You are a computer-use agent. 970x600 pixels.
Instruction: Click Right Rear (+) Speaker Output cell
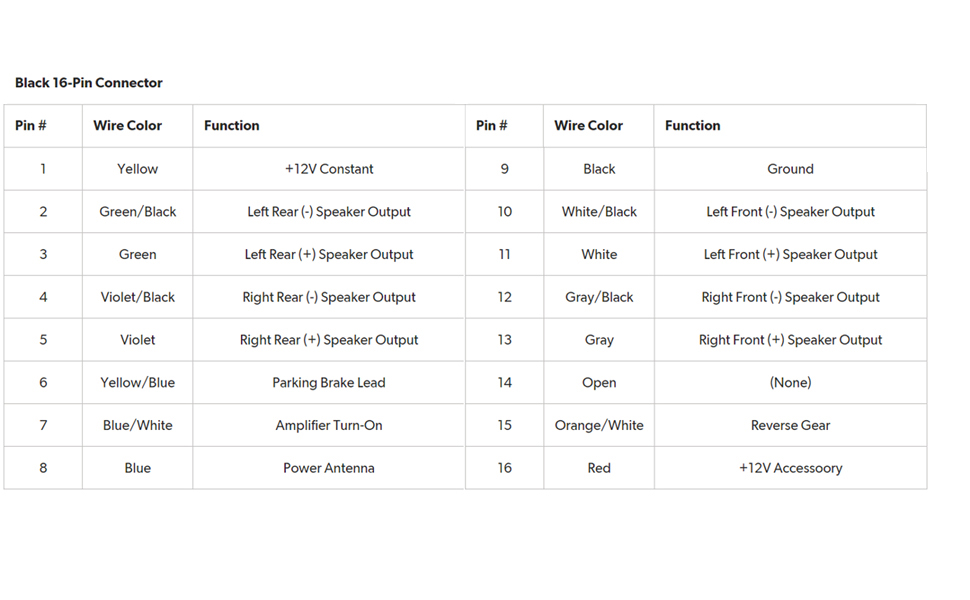329,340
